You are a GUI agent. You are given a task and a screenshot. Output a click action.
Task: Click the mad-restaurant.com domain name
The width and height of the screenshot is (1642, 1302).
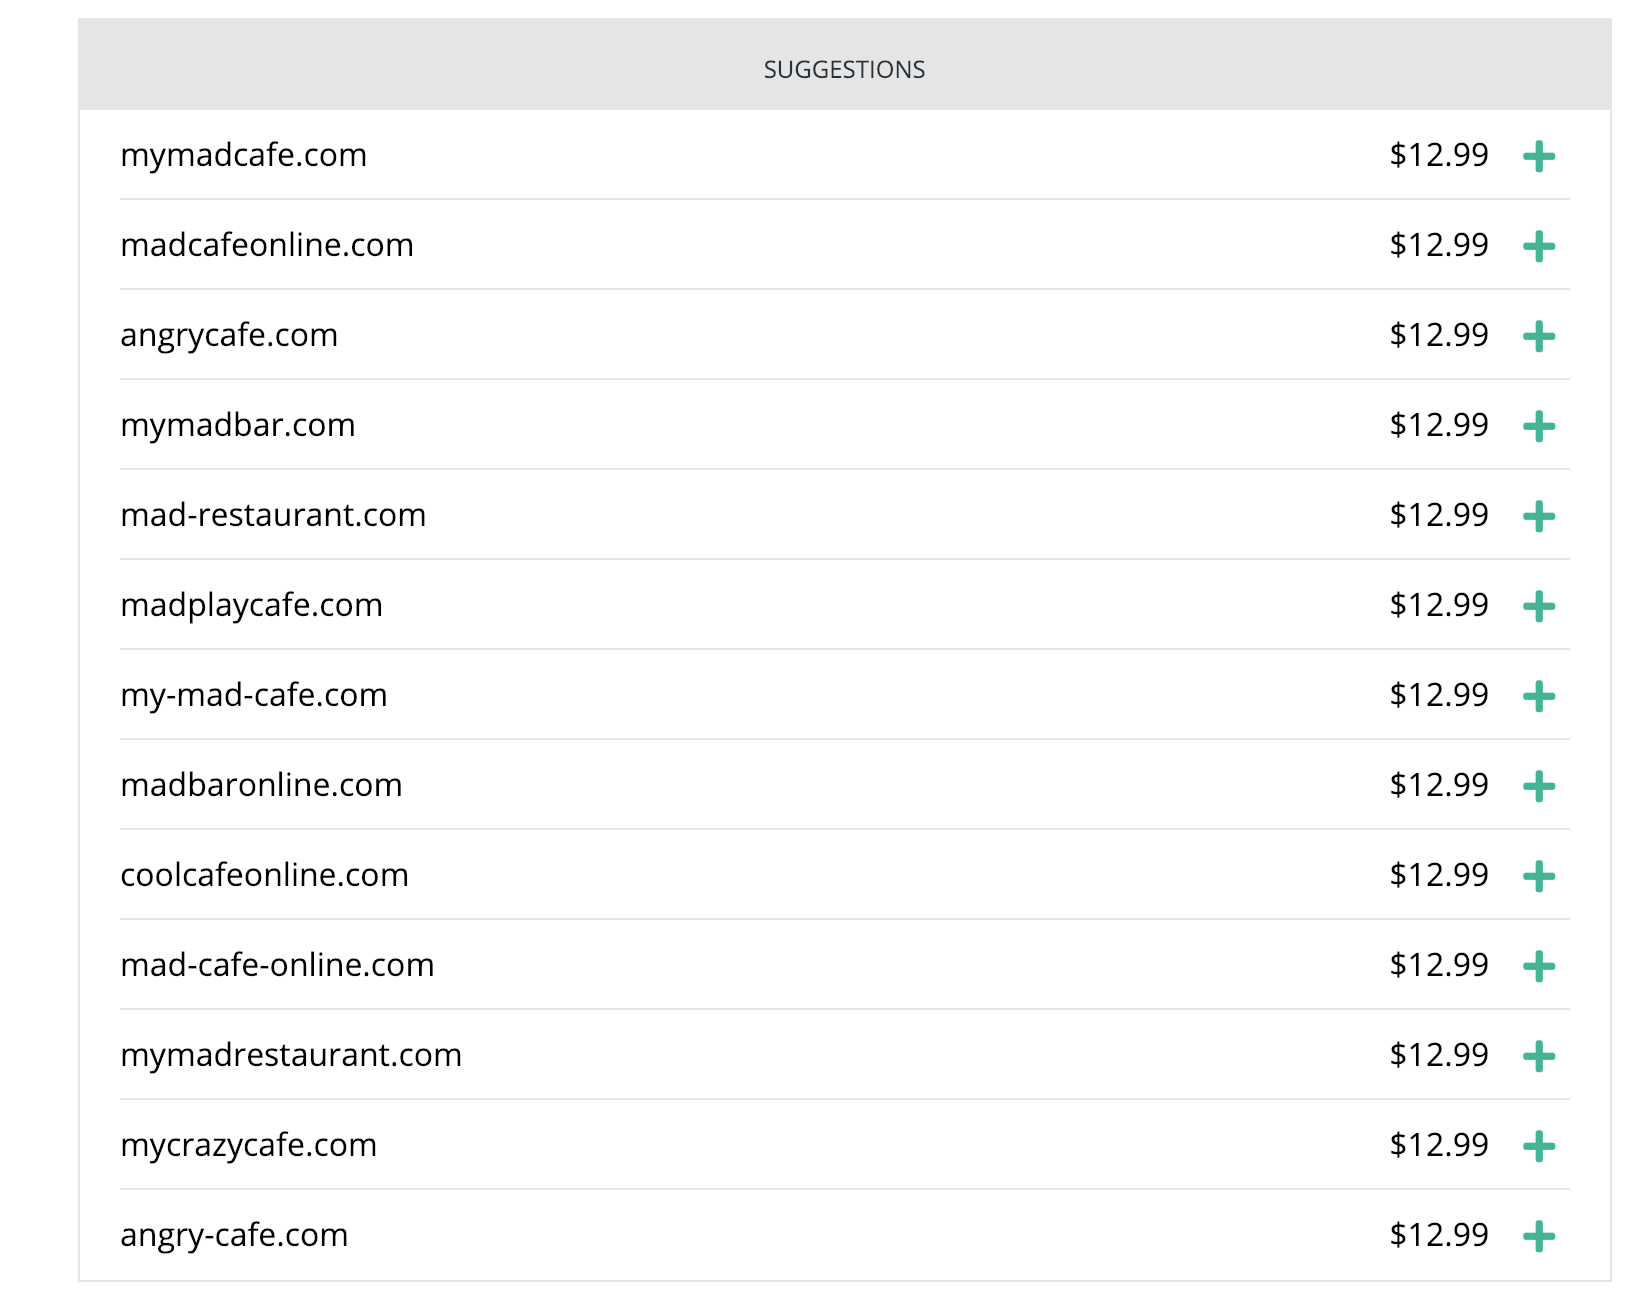273,515
